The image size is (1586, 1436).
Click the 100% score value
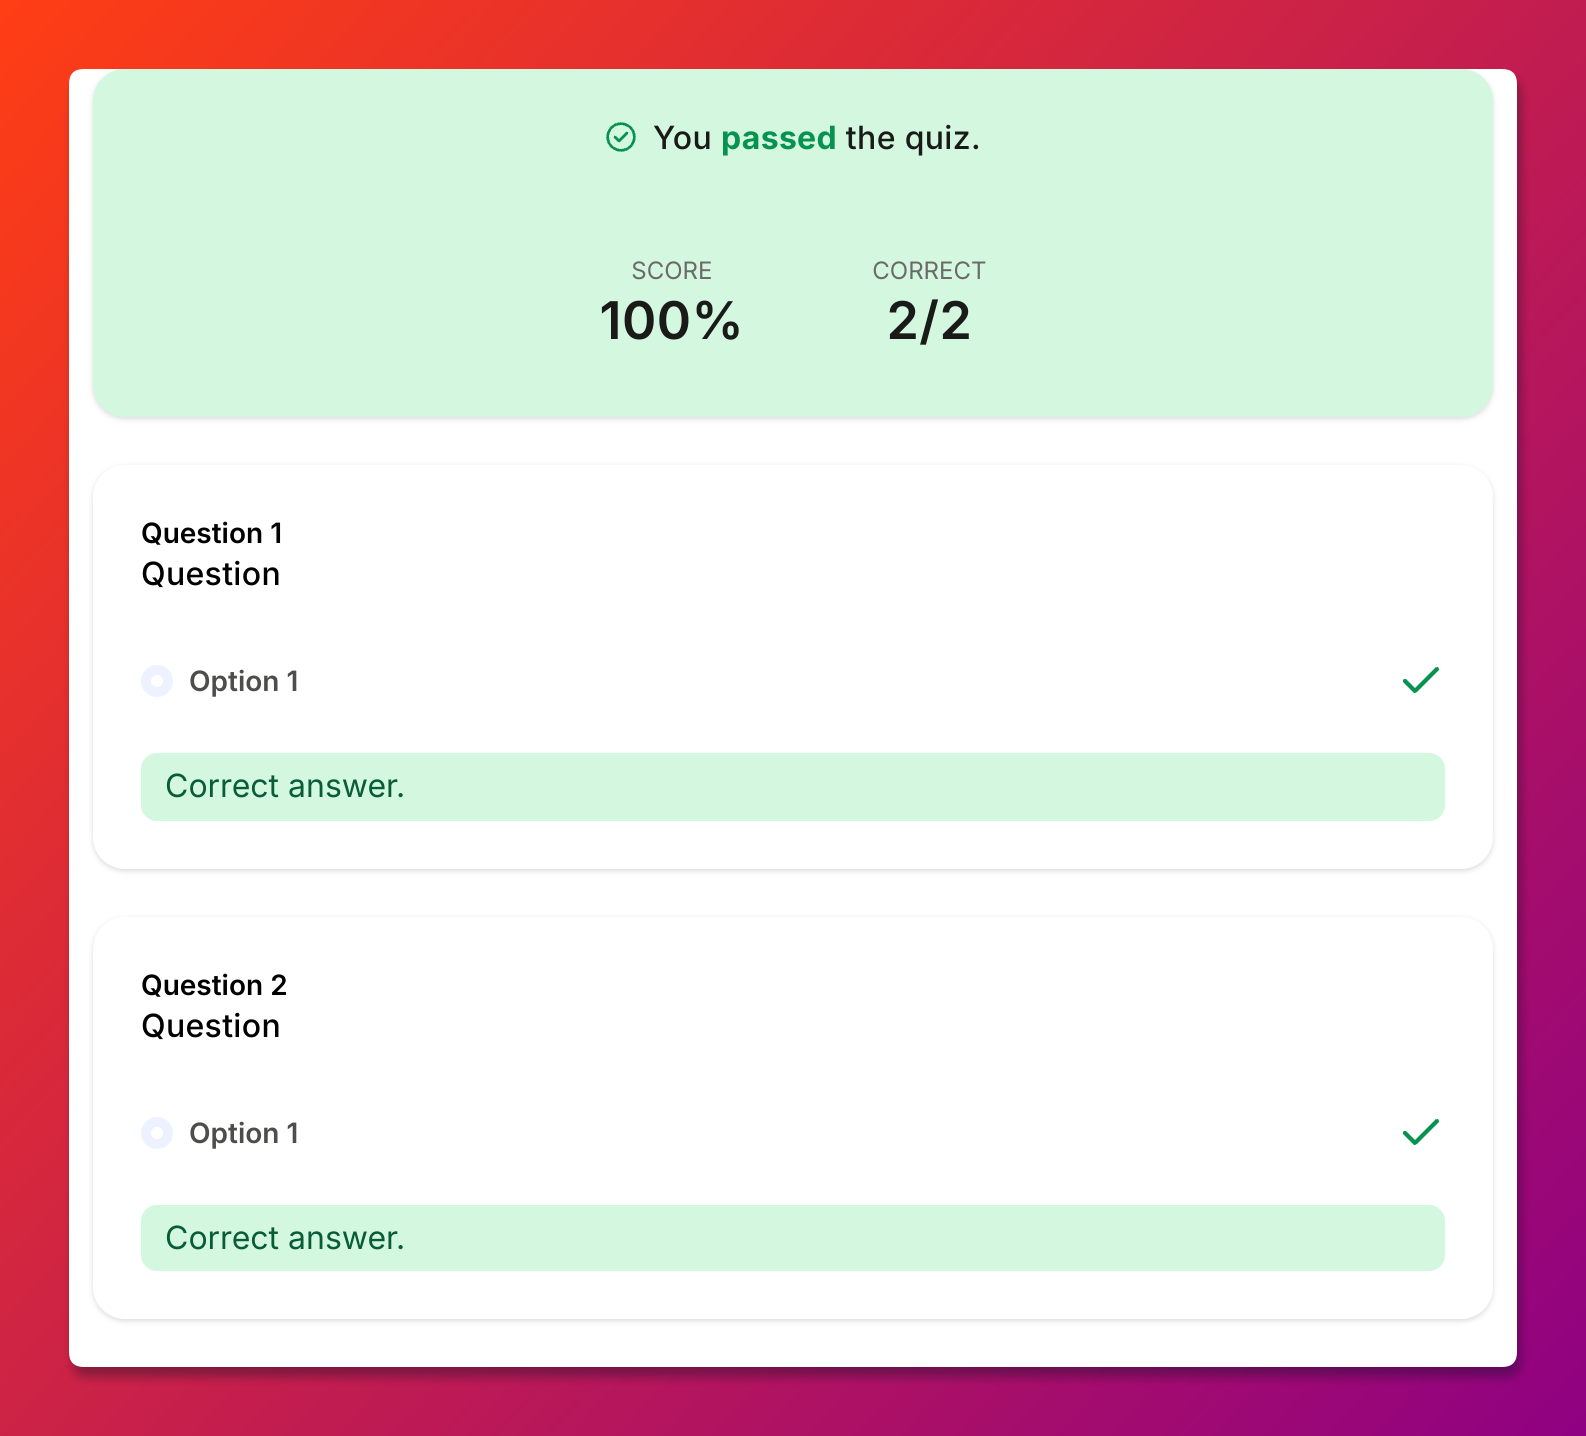(670, 321)
